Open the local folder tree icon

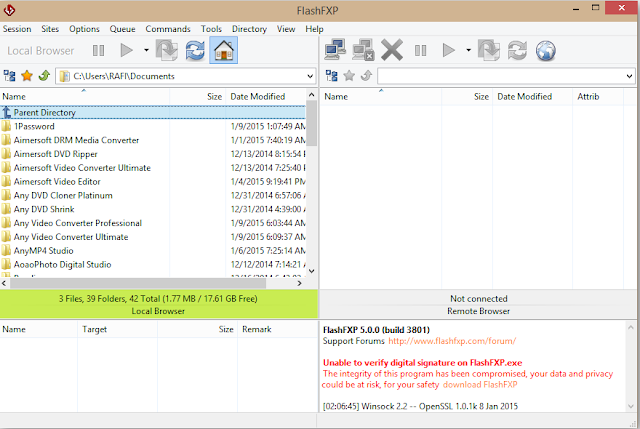9,76
